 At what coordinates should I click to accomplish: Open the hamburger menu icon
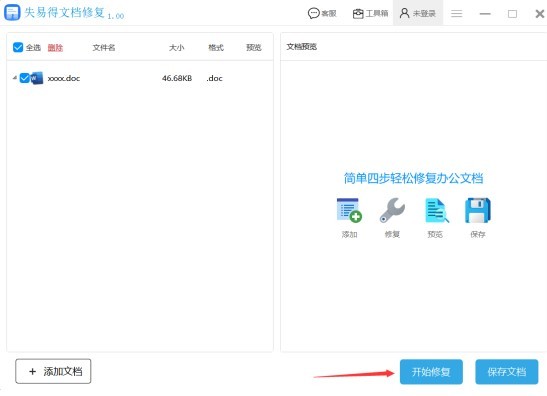coord(456,14)
